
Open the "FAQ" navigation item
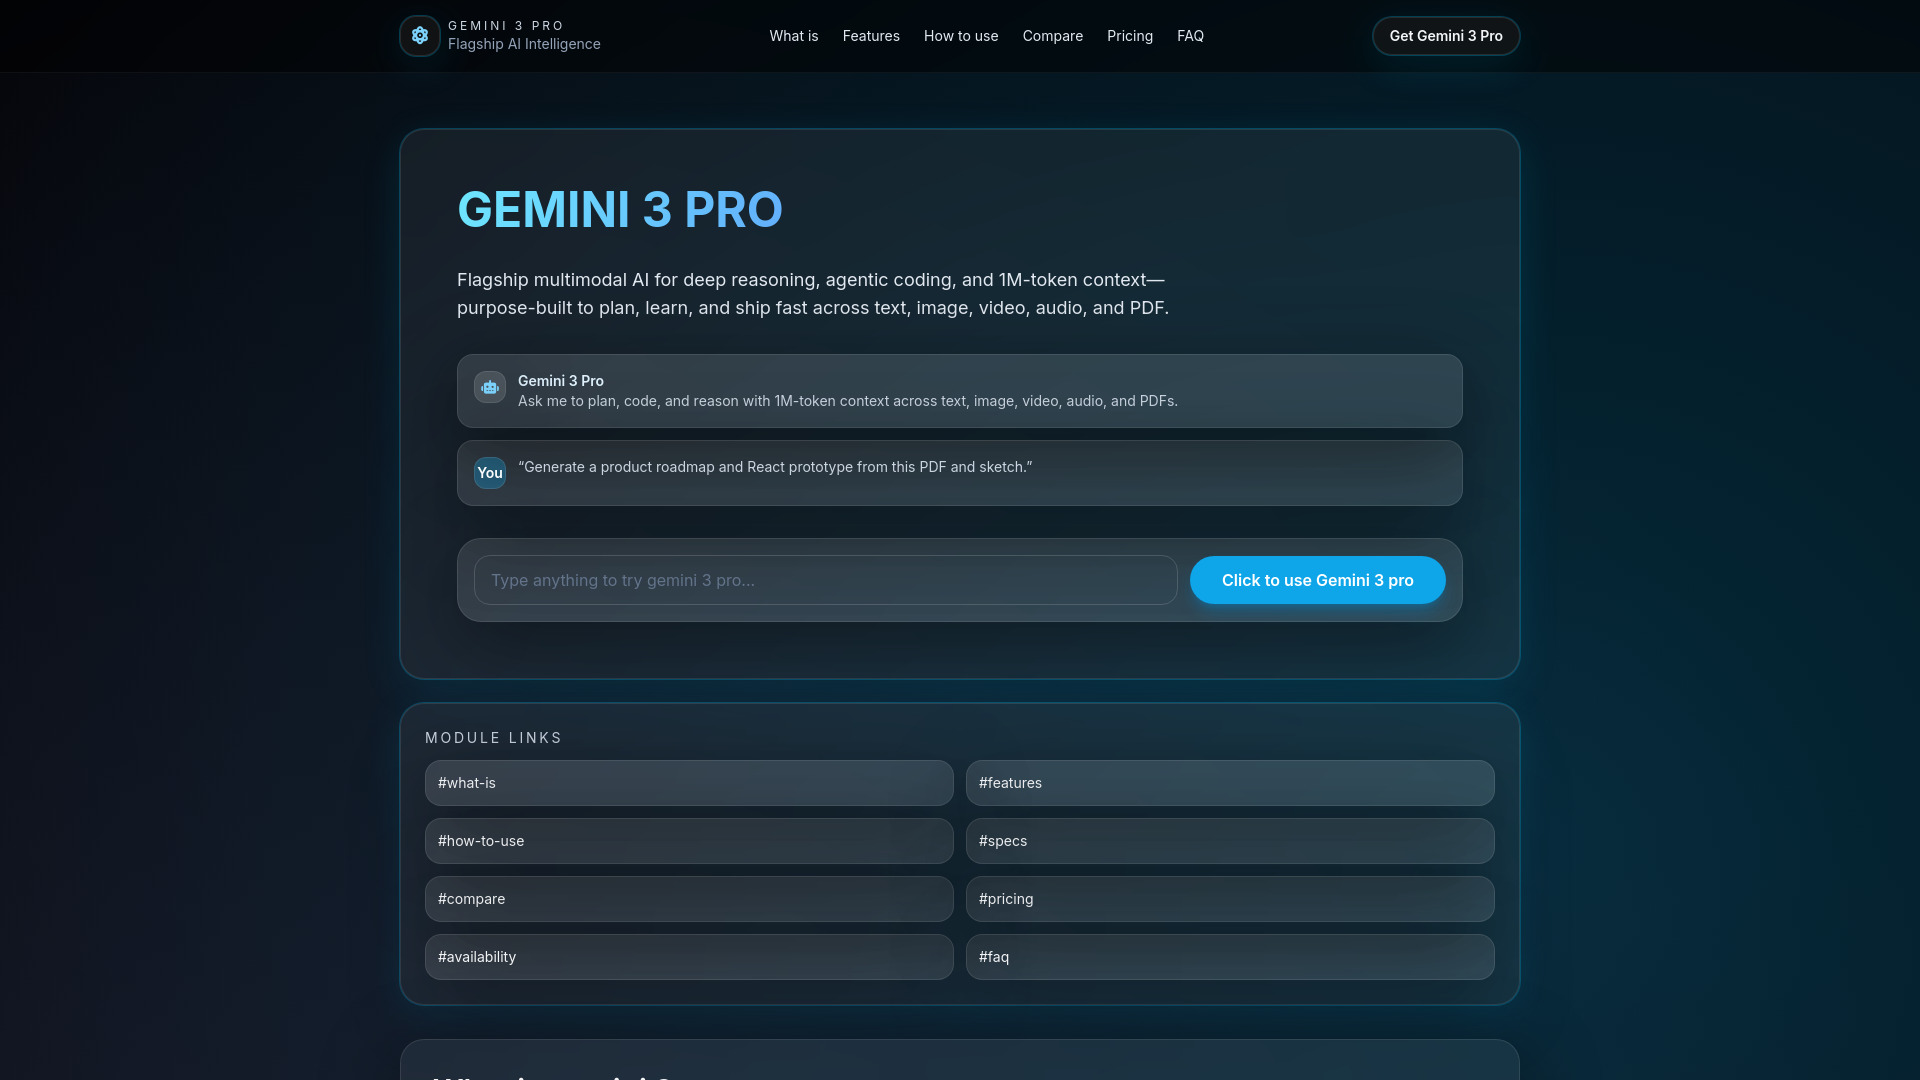[1190, 35]
